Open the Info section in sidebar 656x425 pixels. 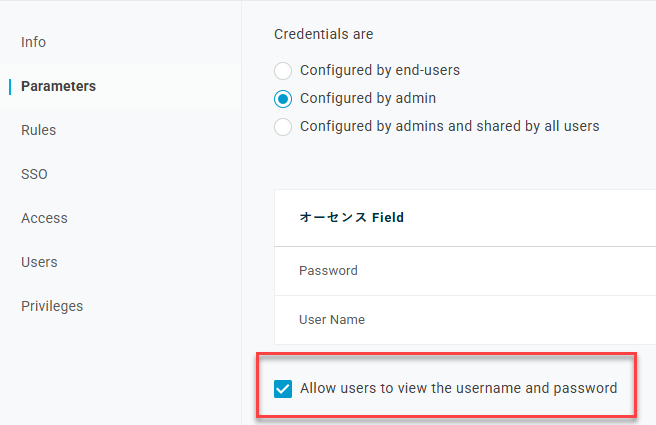[x=33, y=42]
